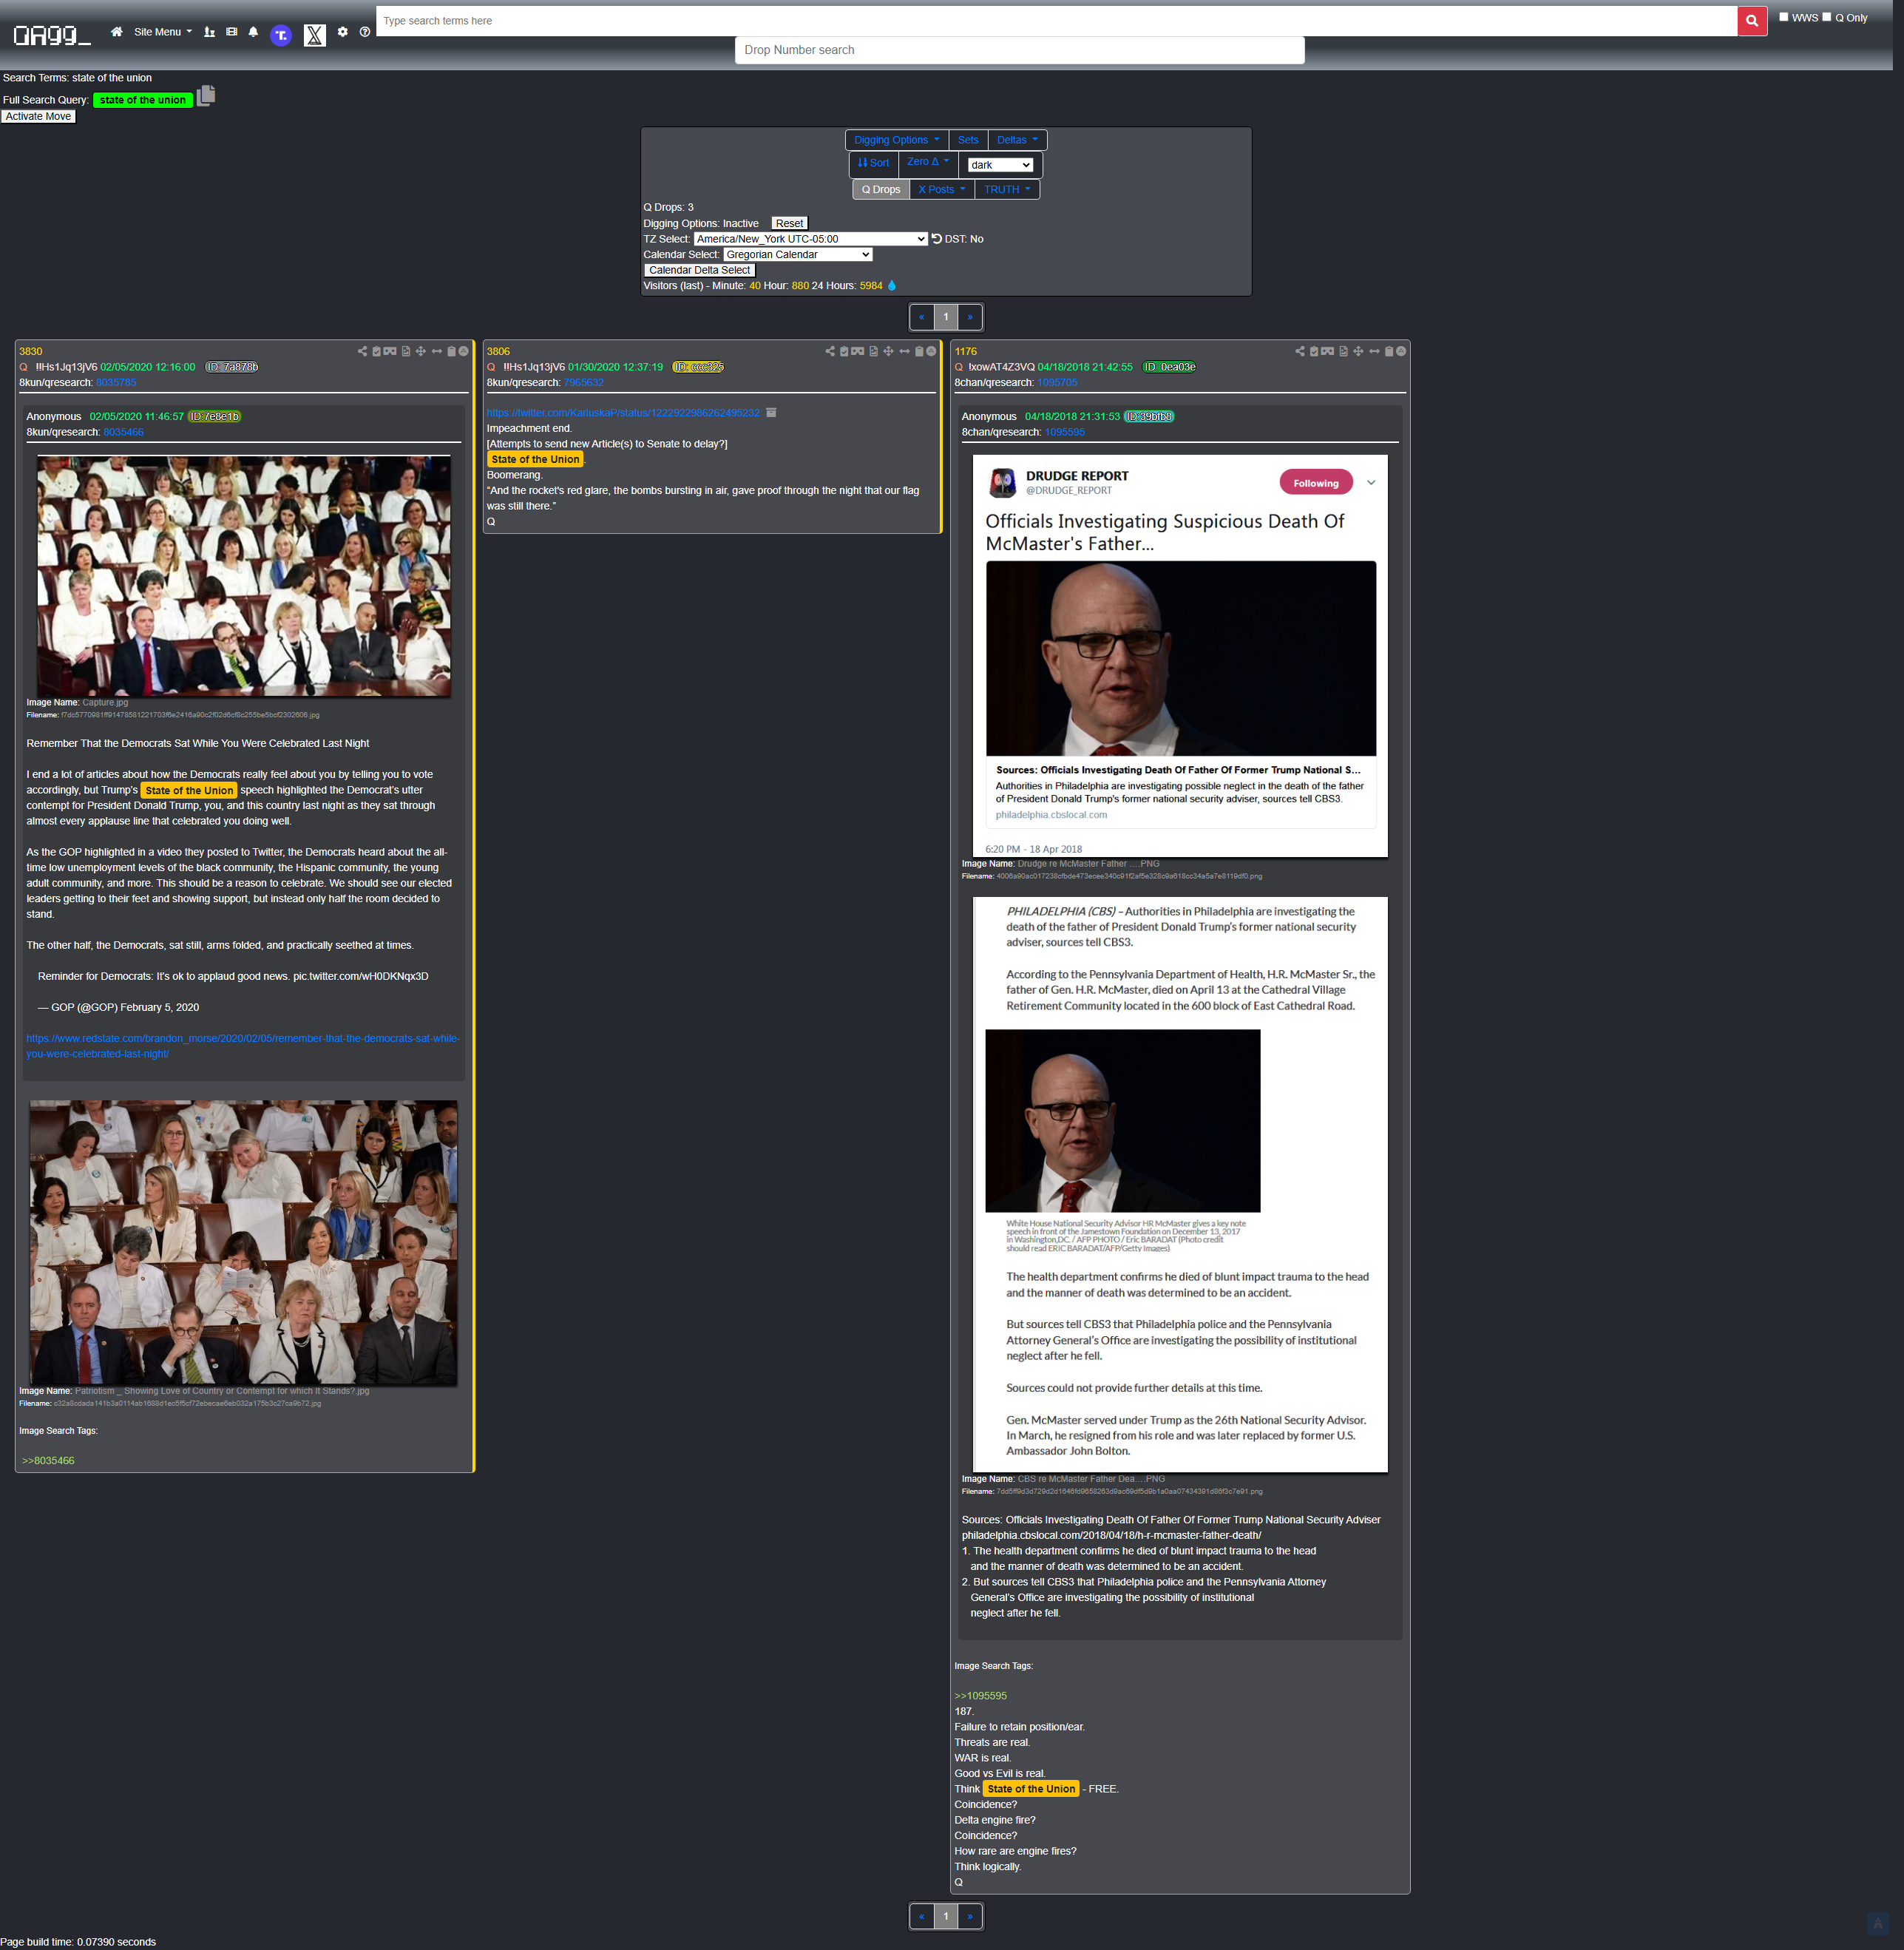
Task: Open the home page icon
Action: click(x=117, y=32)
